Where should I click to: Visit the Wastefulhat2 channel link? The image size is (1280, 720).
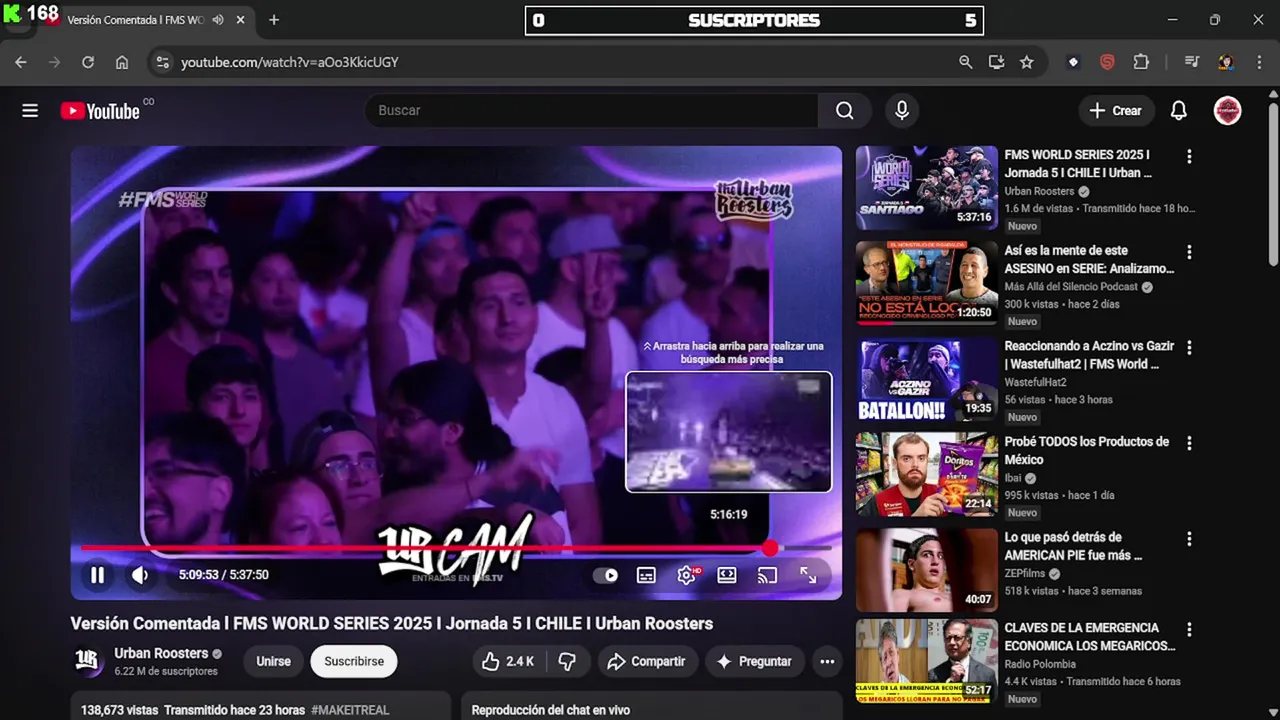pyautogui.click(x=1036, y=382)
